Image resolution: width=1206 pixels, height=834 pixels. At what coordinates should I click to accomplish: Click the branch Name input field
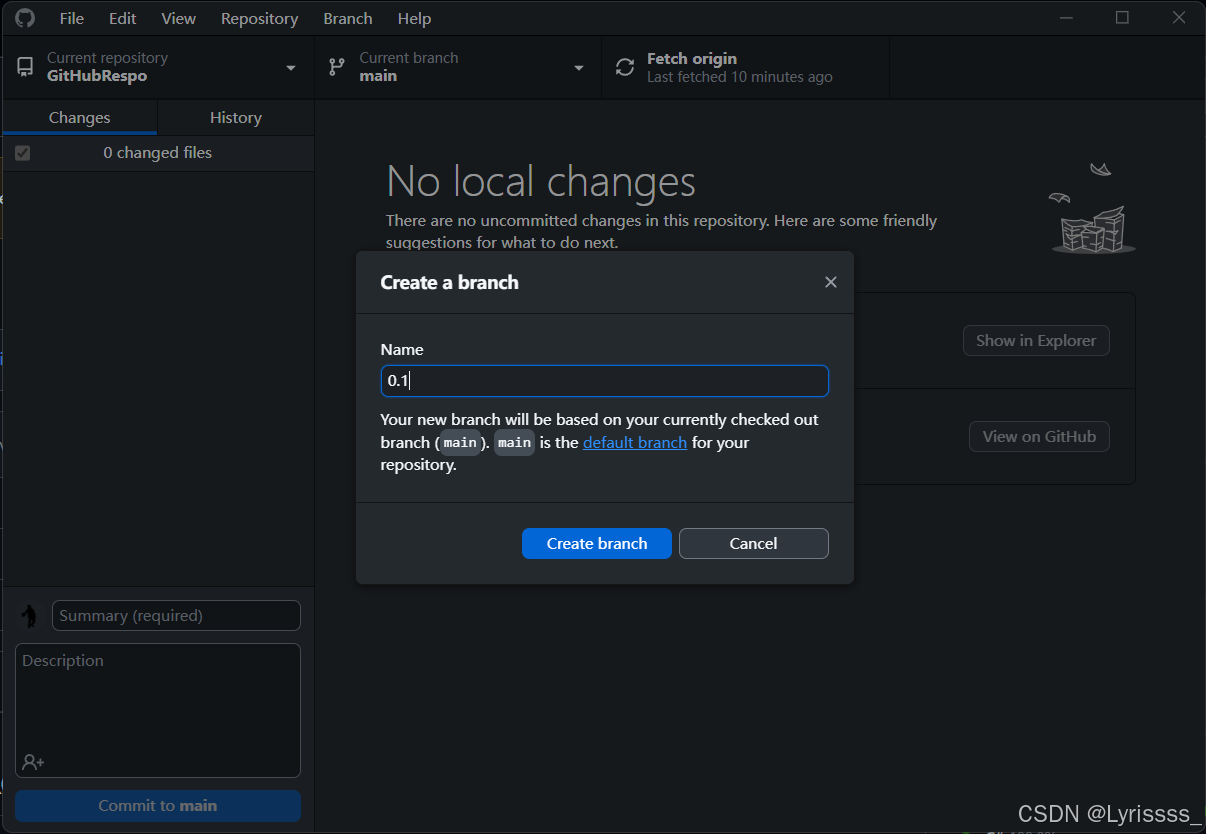pos(605,381)
